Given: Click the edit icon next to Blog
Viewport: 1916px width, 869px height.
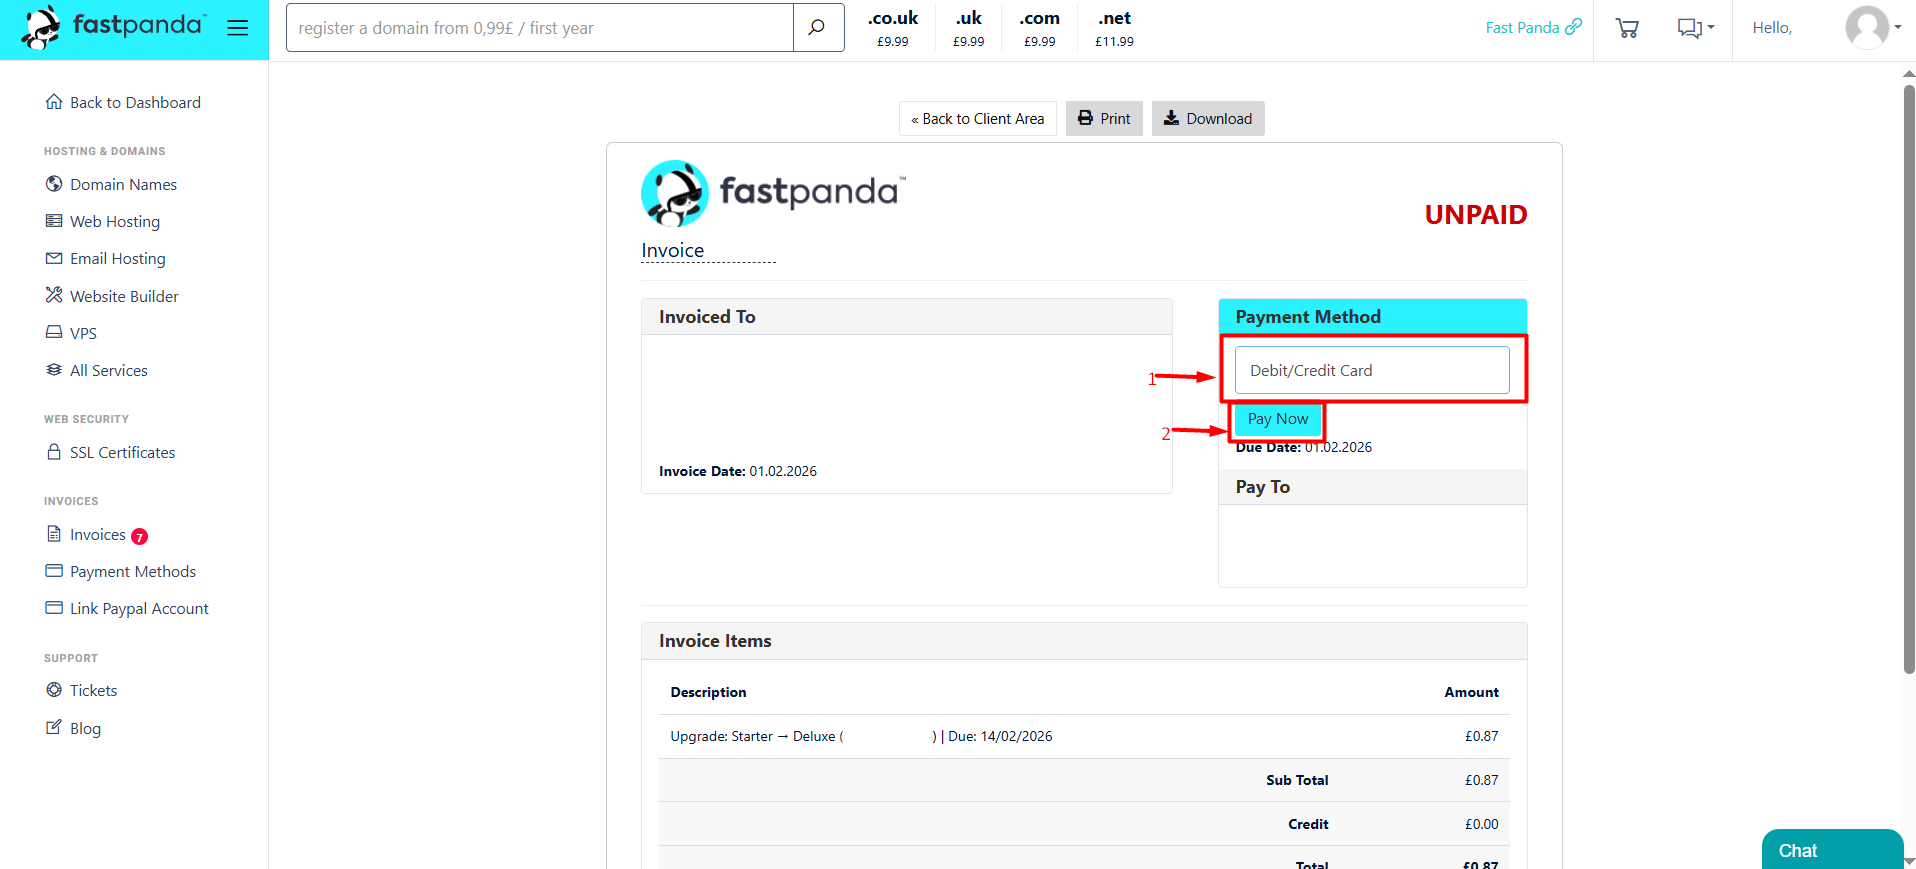Looking at the screenshot, I should 54,727.
